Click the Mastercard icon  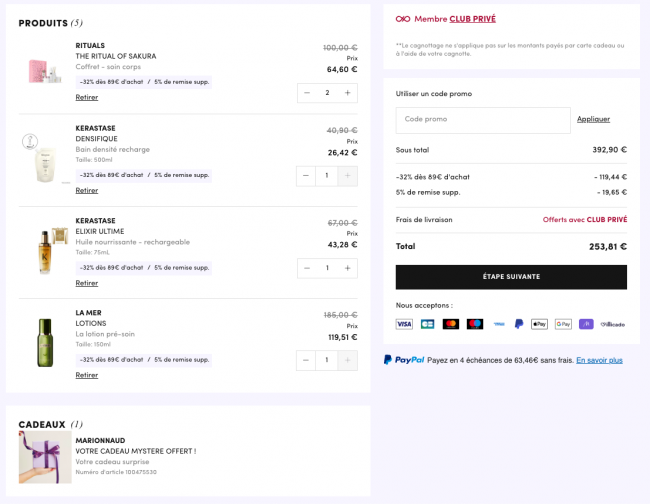point(451,324)
